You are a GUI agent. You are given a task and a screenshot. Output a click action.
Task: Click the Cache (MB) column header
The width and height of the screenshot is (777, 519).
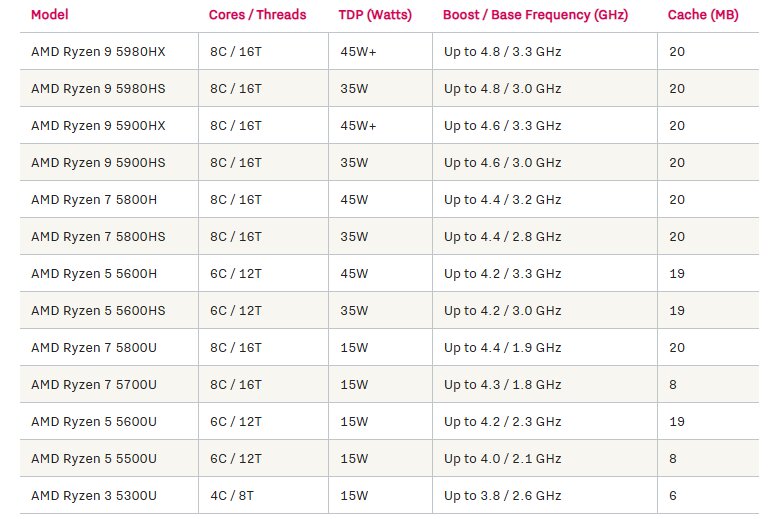703,15
